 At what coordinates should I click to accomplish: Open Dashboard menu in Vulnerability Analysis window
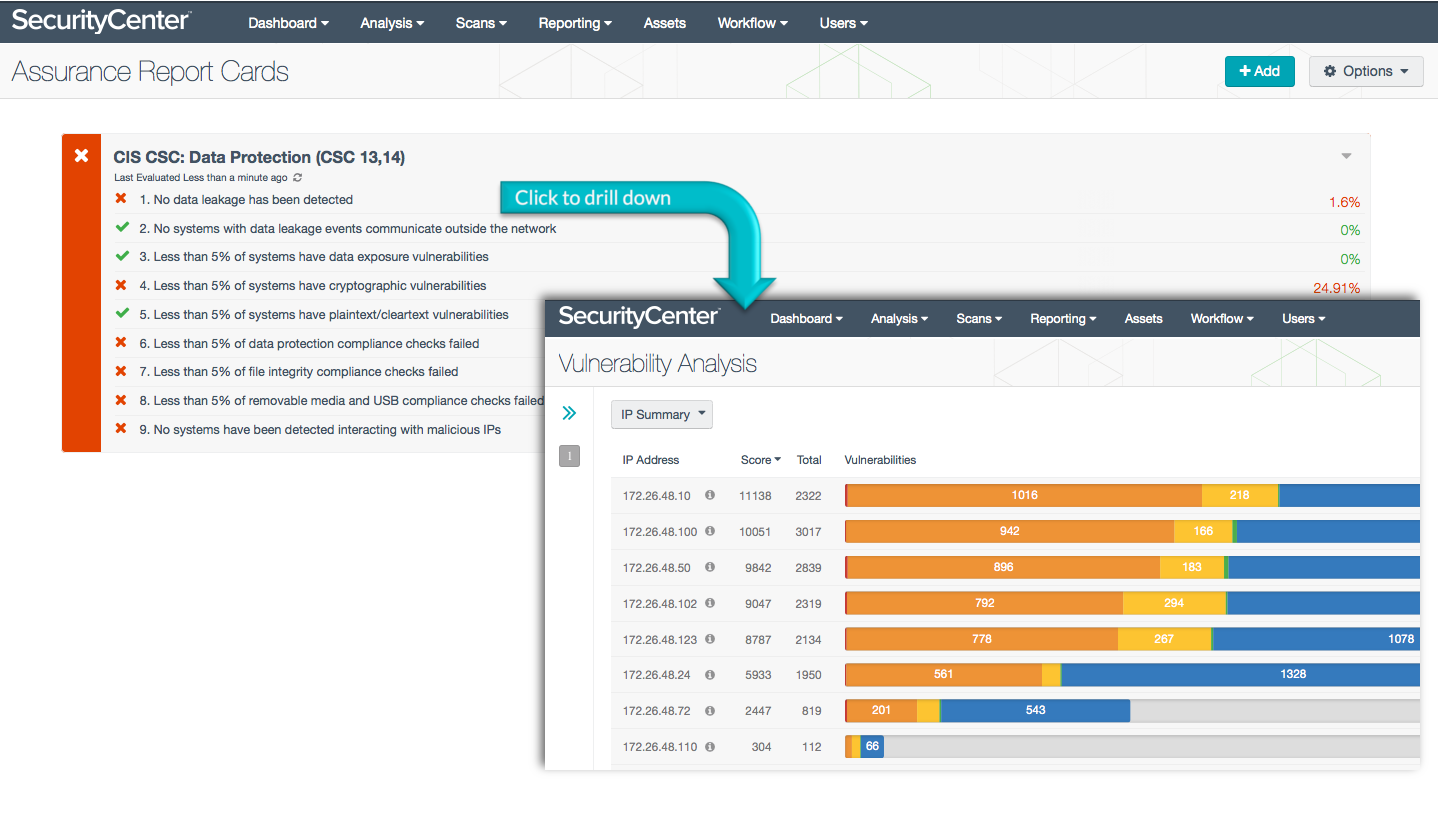point(807,318)
